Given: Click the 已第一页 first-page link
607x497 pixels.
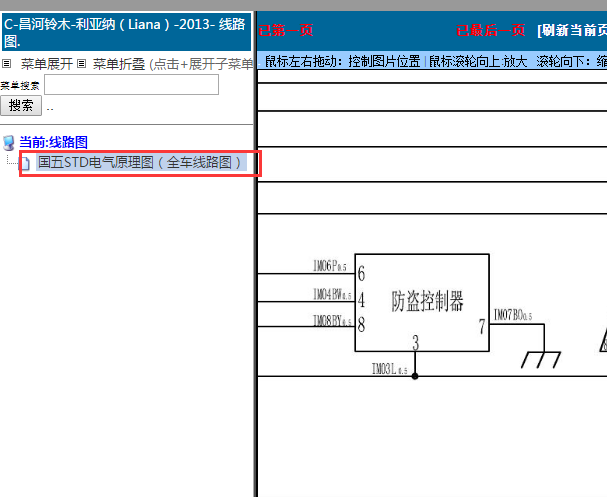Looking at the screenshot, I should [285, 30].
